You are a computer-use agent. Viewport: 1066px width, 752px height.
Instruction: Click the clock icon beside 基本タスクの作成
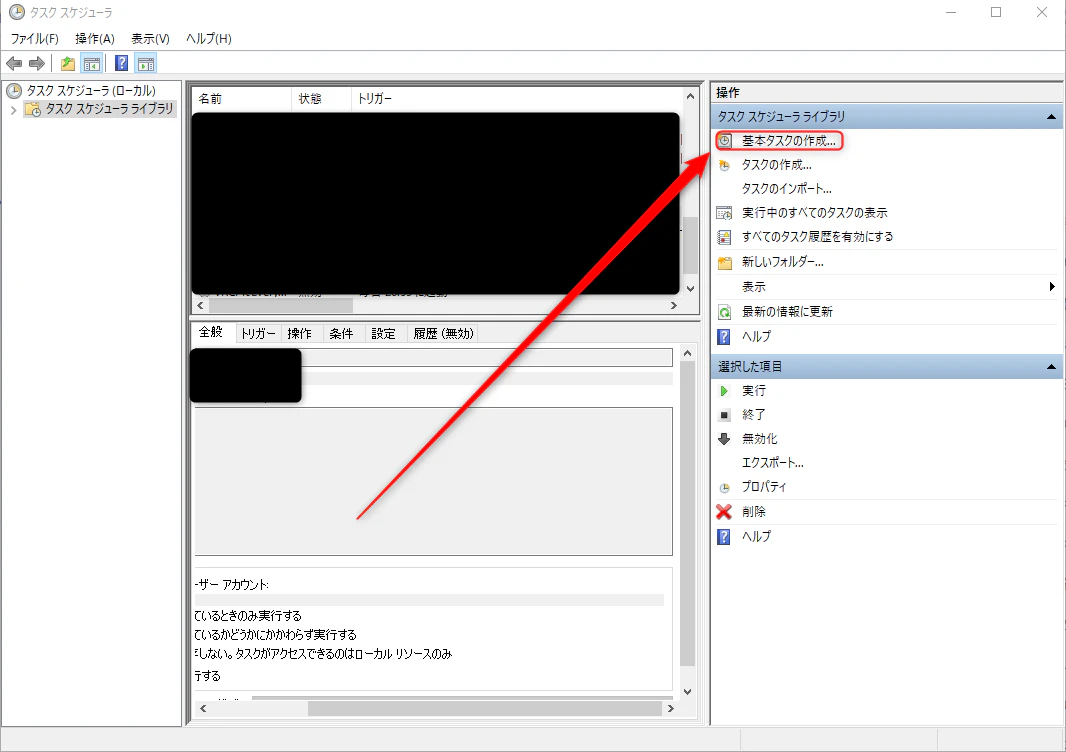[725, 141]
